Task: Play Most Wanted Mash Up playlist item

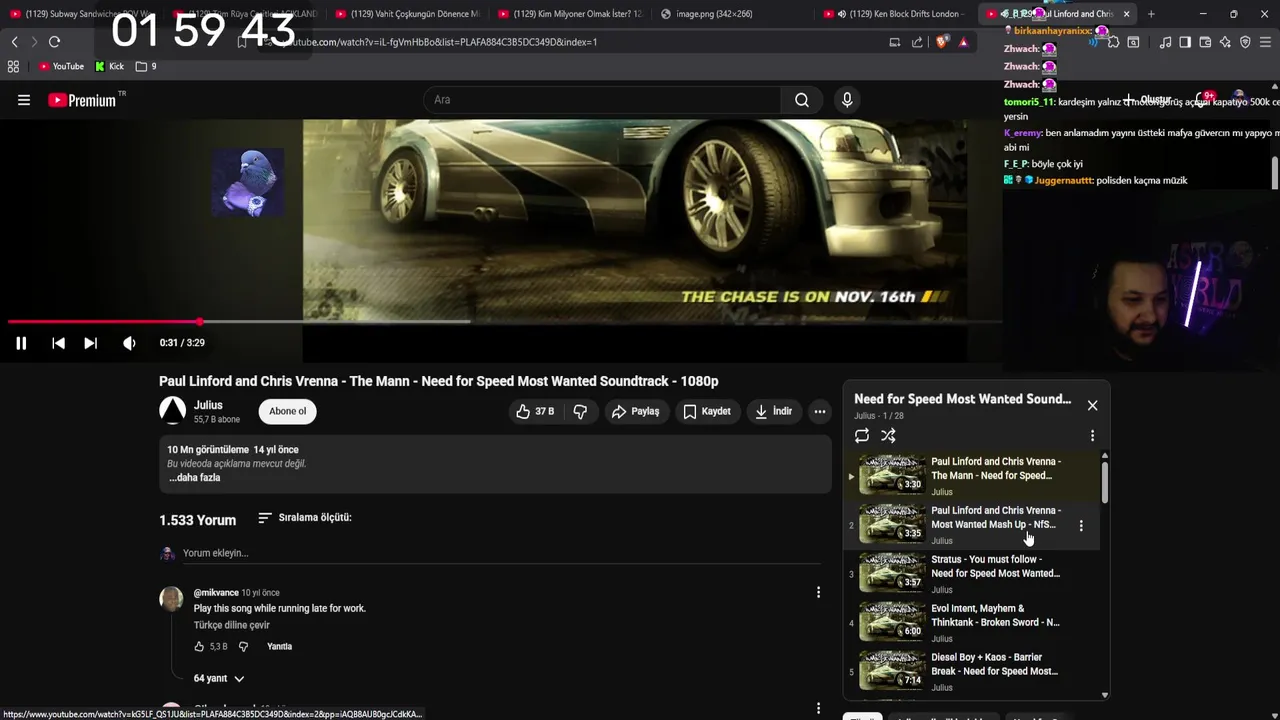Action: click(970, 525)
